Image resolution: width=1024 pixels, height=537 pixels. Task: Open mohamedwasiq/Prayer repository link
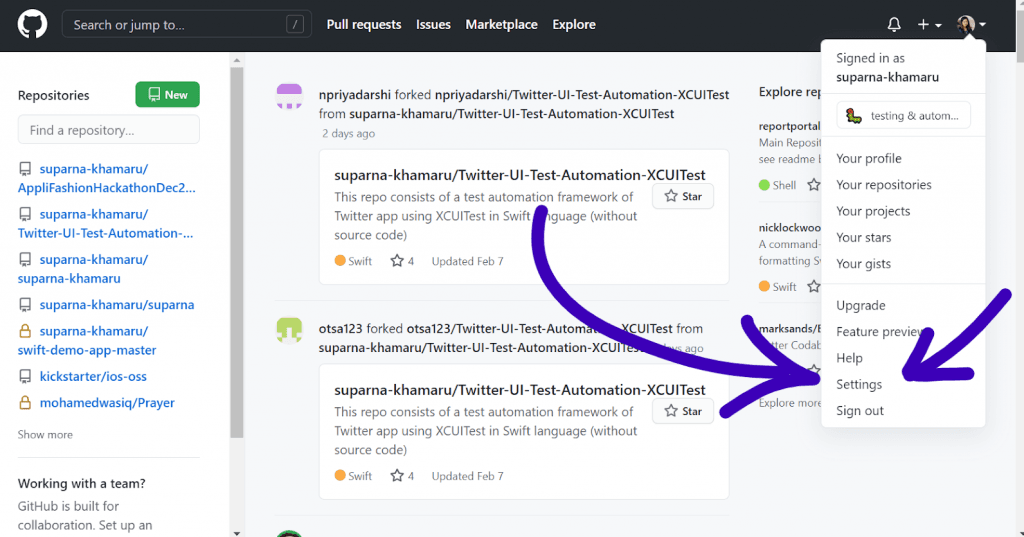(107, 403)
